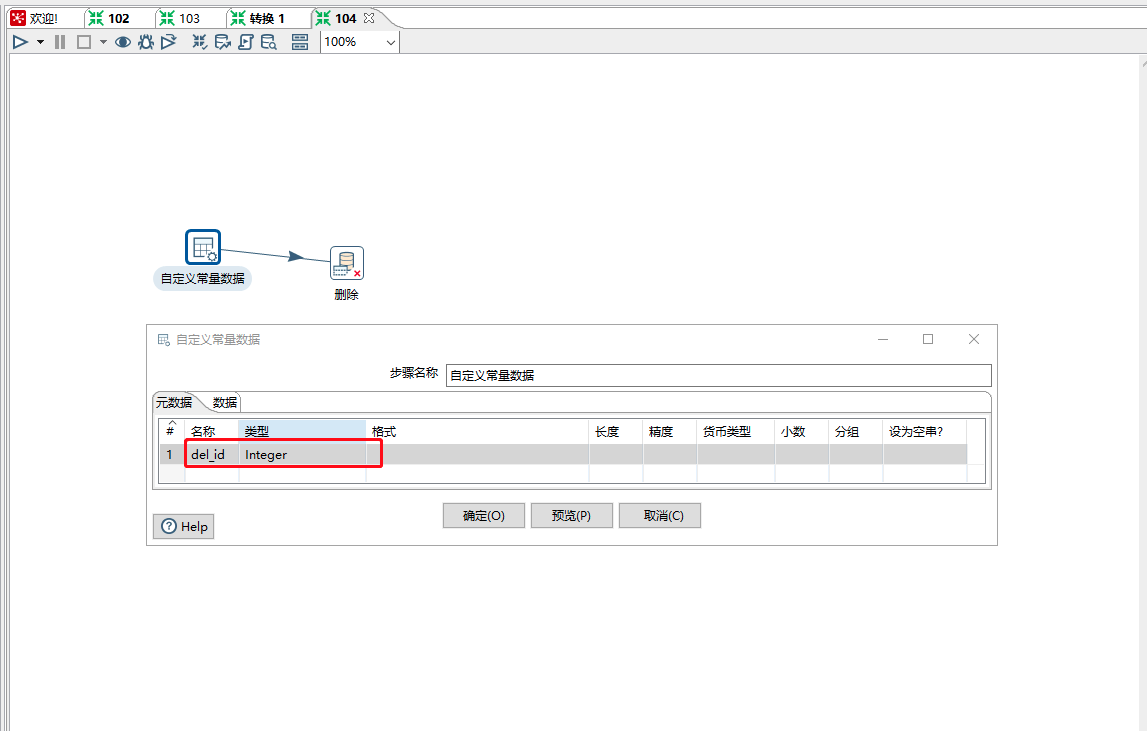Viewport: 1147px width, 731px height.
Task: Select the 自定义常量数据 step on the canvas
Action: coord(203,246)
